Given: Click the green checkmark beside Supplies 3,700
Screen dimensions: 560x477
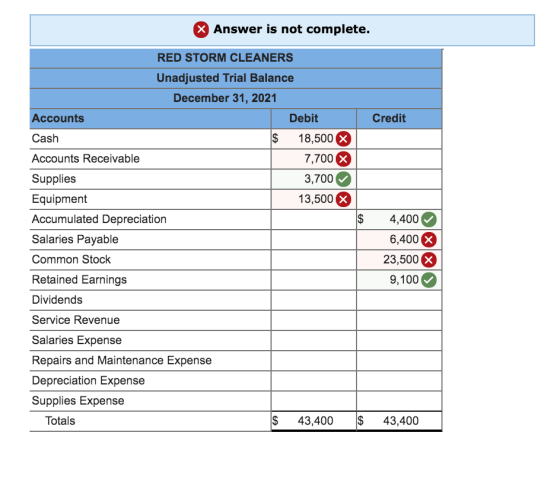Looking at the screenshot, I should [343, 179].
